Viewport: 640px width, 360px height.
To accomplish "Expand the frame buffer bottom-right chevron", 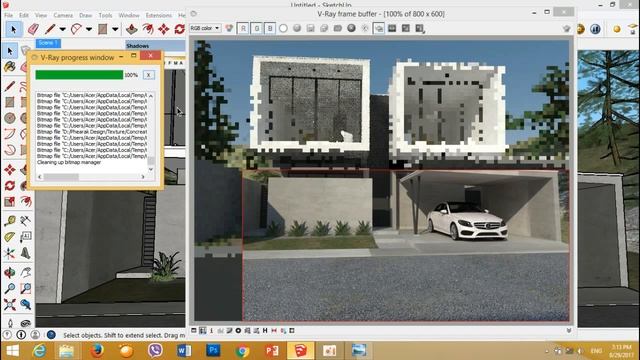I will click(x=569, y=330).
